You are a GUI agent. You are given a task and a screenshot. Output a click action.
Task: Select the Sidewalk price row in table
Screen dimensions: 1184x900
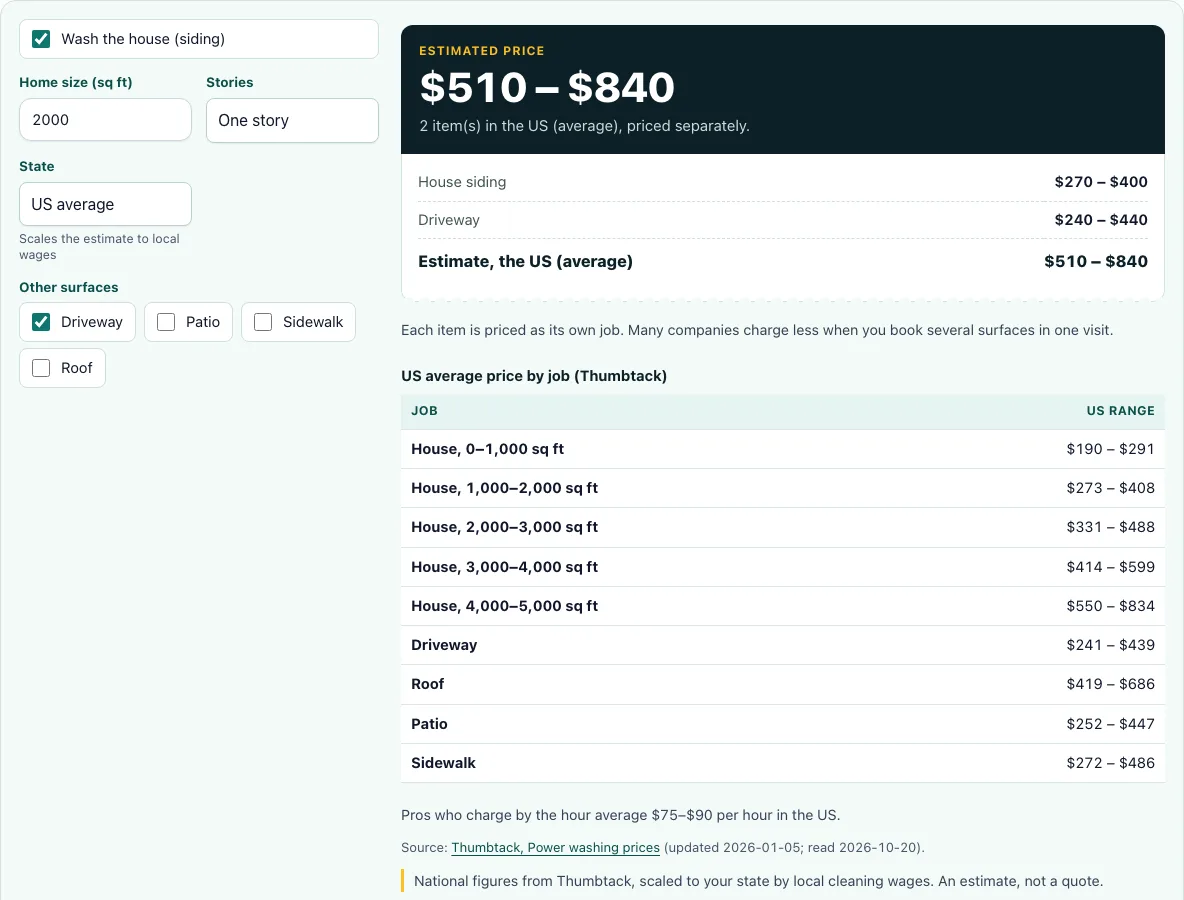point(782,763)
